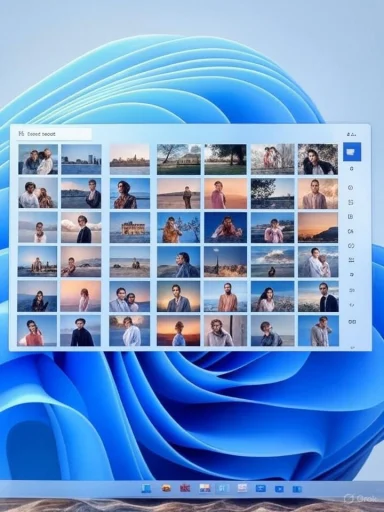This screenshot has height=512, width=384.
Task: Click the small icon group at window top-right
Action: tap(351, 134)
